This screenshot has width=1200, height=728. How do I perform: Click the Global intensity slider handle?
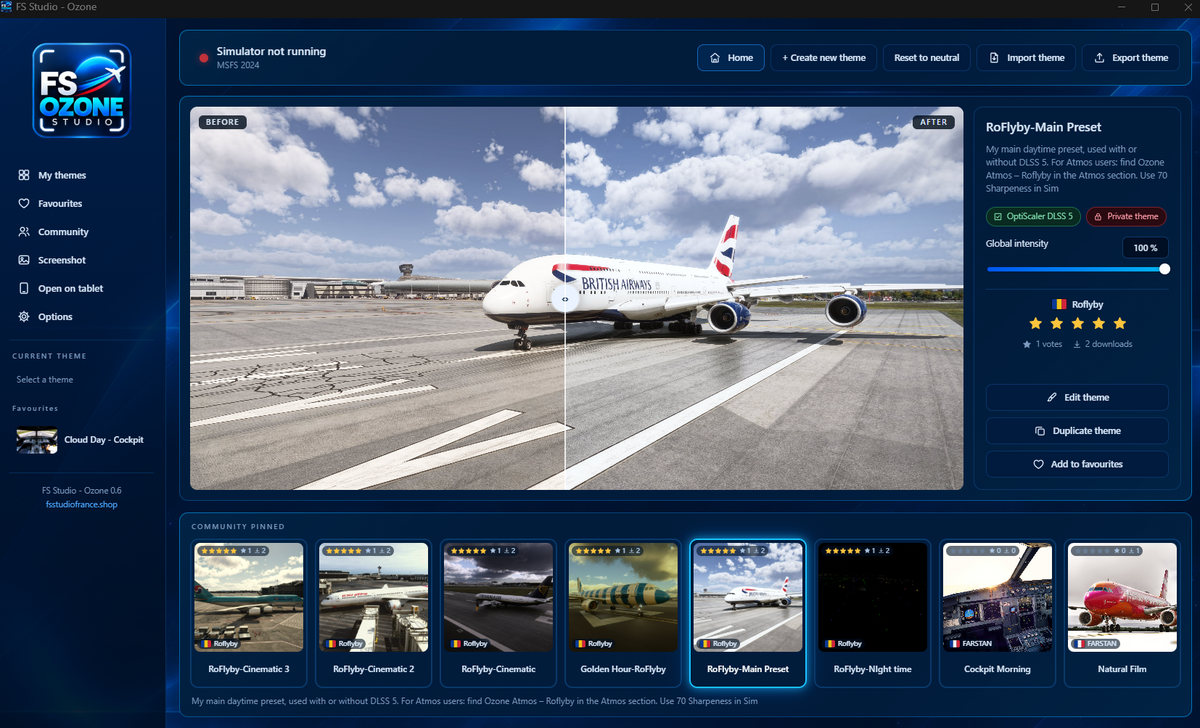point(1164,269)
